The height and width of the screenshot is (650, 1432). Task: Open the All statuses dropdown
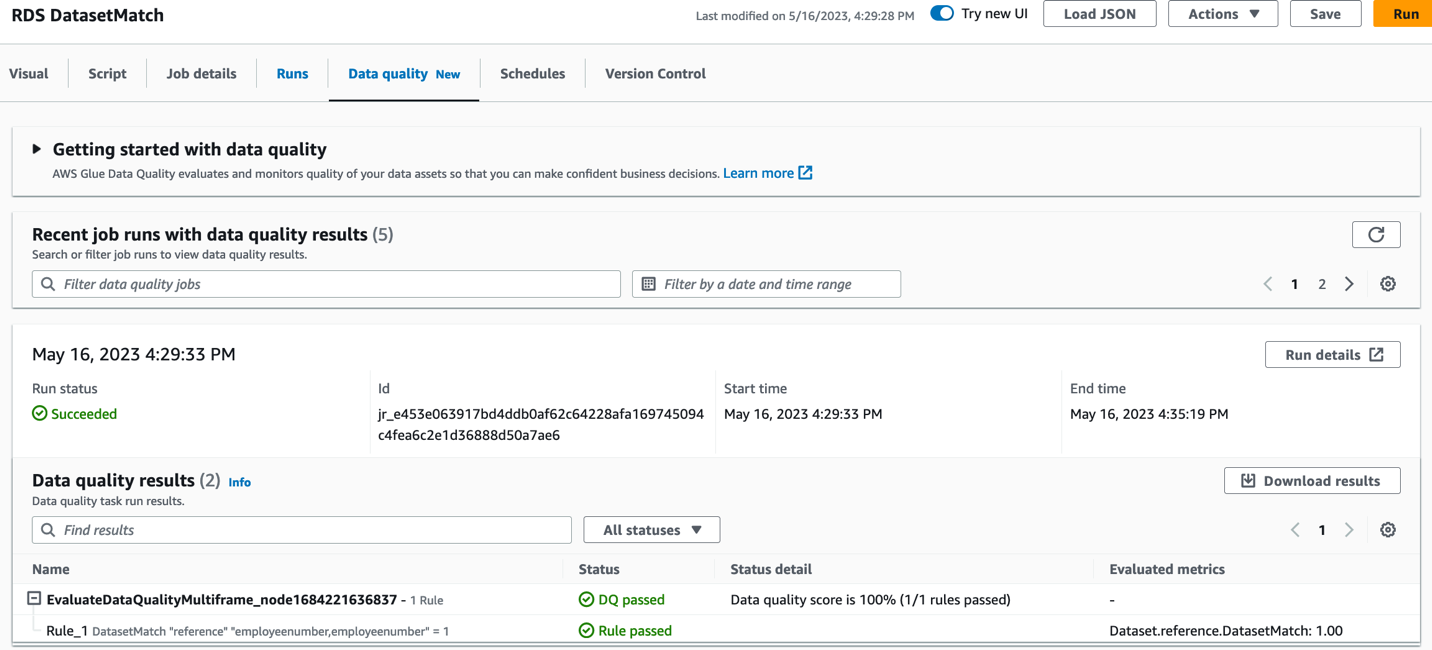click(x=652, y=530)
